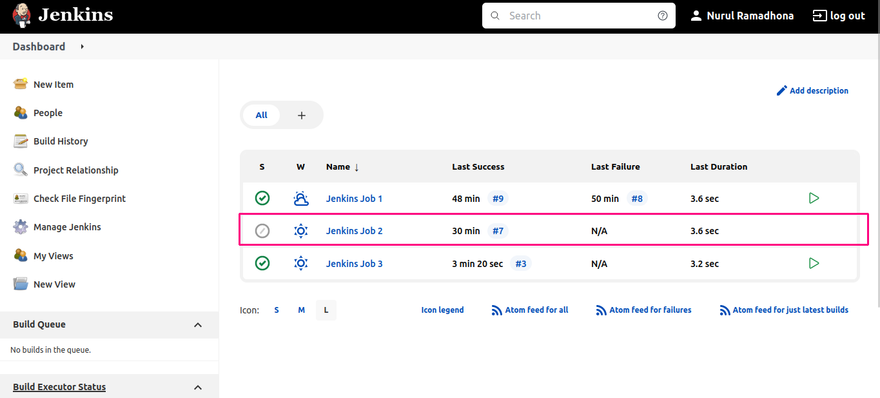The height and width of the screenshot is (398, 880).
Task: Click the My Views icon
Action: pyautogui.click(x=21, y=255)
